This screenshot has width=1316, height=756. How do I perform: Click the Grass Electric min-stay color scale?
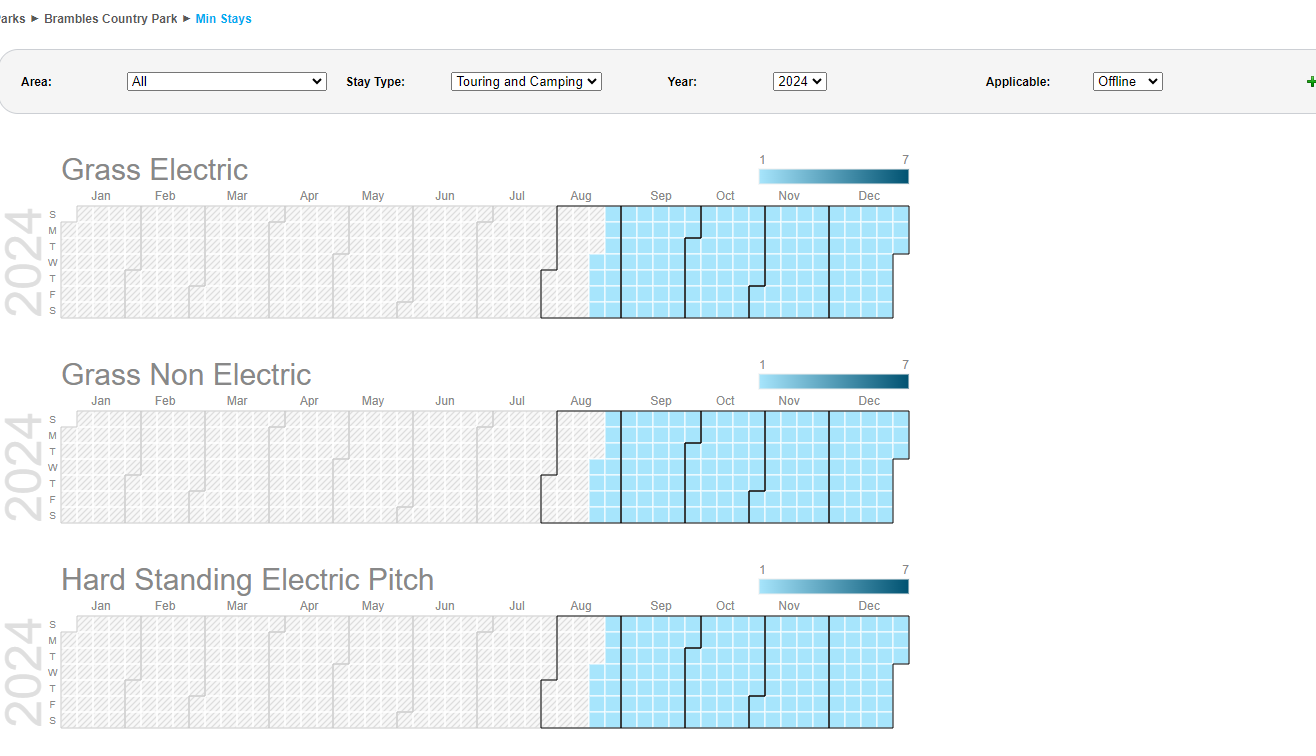(x=833, y=177)
